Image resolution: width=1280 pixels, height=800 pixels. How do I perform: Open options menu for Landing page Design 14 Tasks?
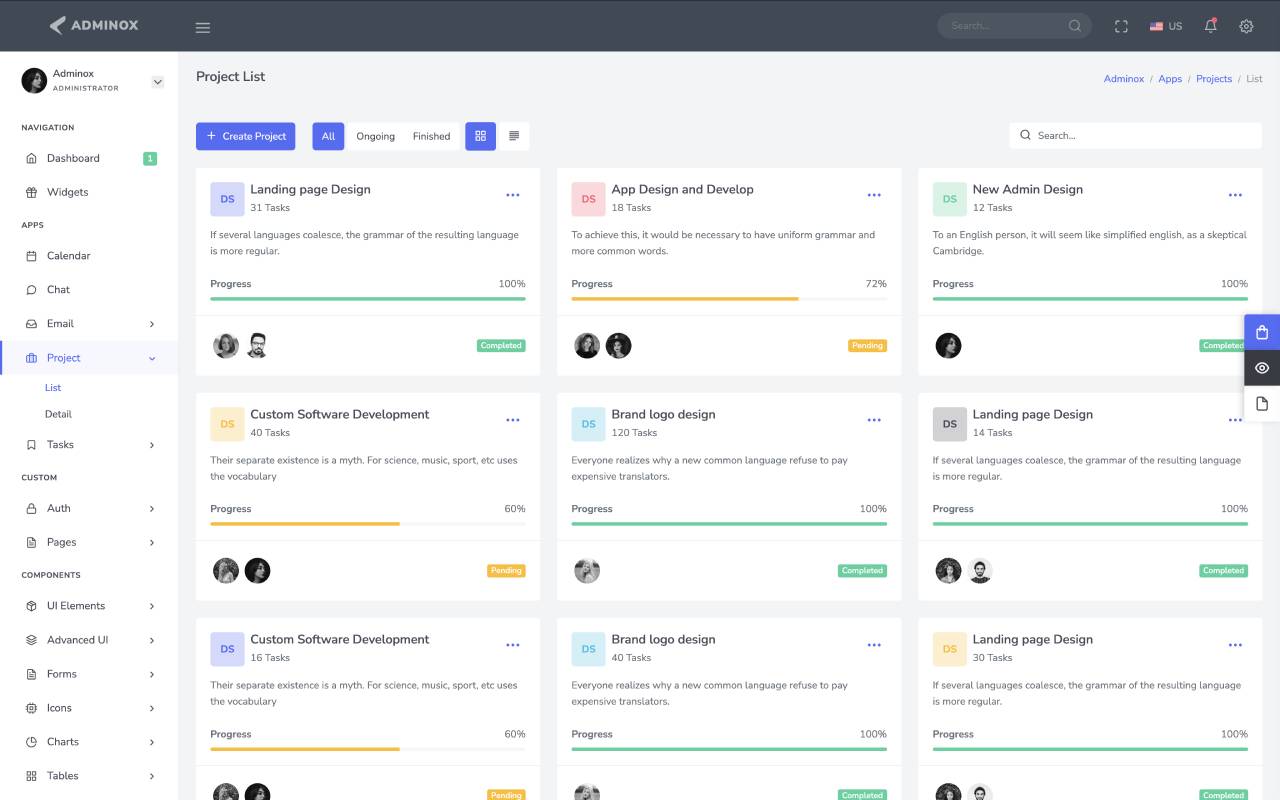[x=1235, y=420]
